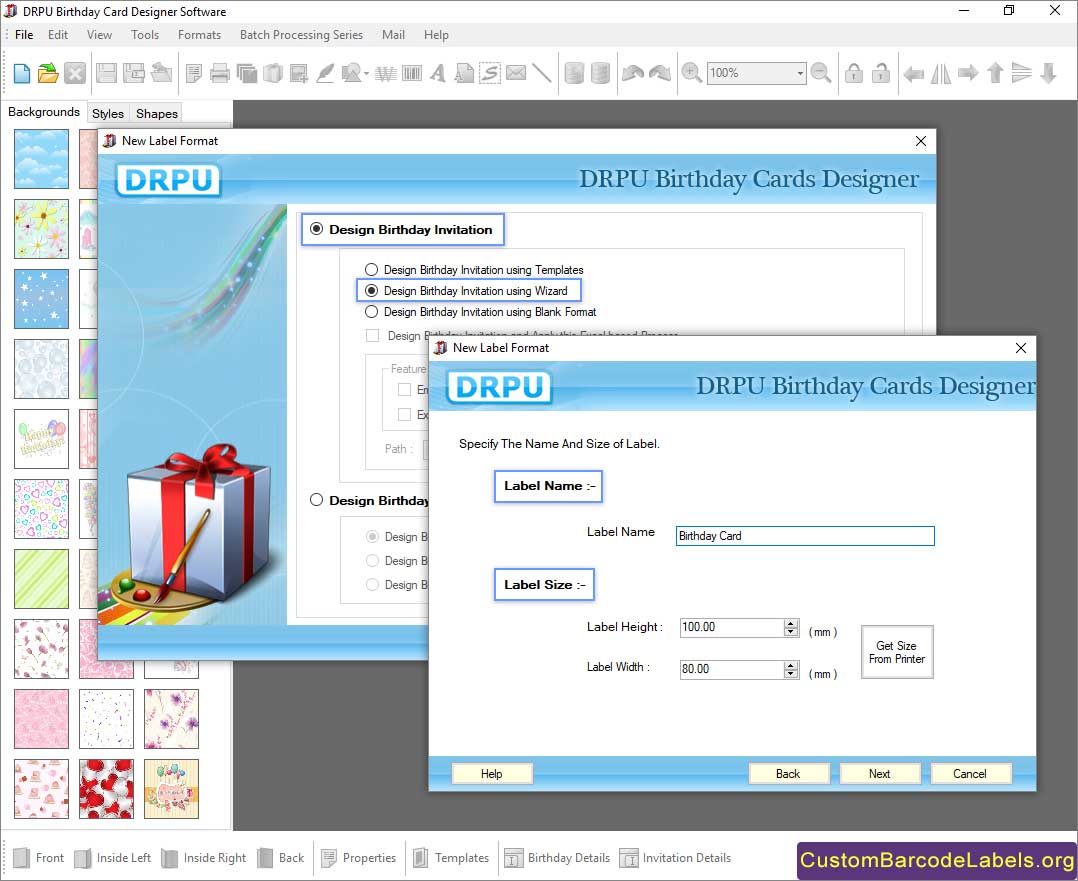
Task: Click the Label Name text field
Action: 805,536
